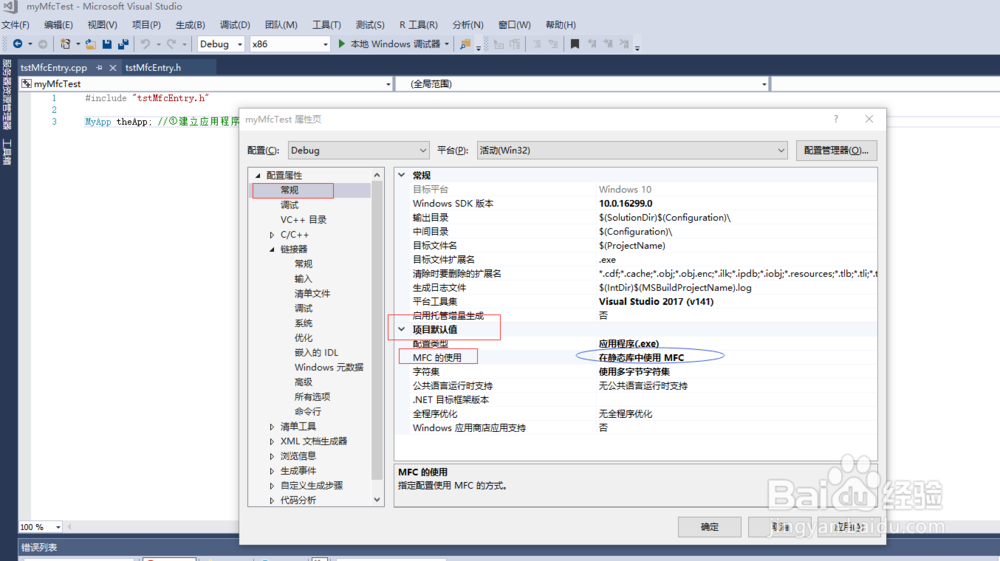Click the next bookmark toolbar icon

click(608, 44)
